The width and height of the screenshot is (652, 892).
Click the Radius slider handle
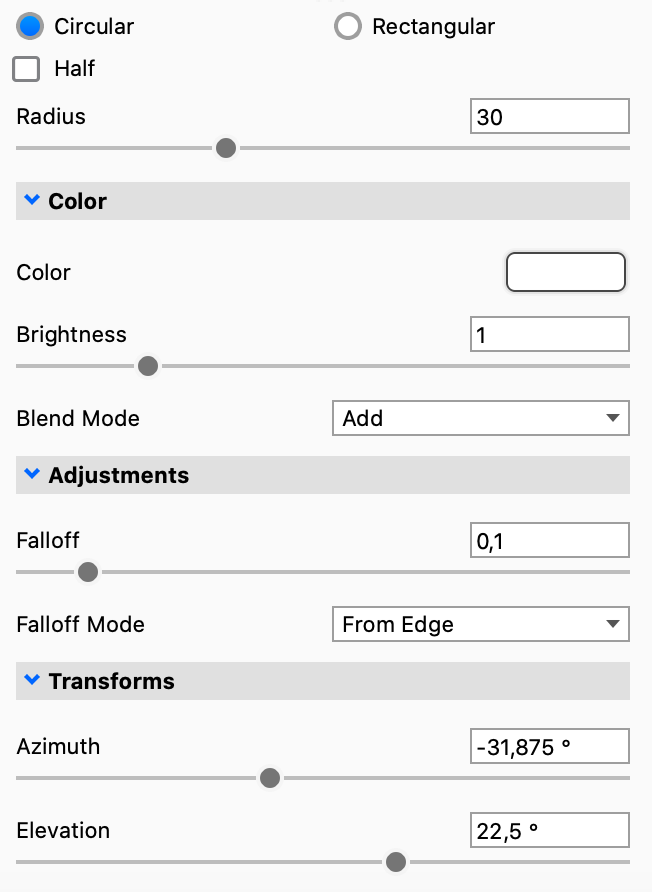(x=226, y=148)
